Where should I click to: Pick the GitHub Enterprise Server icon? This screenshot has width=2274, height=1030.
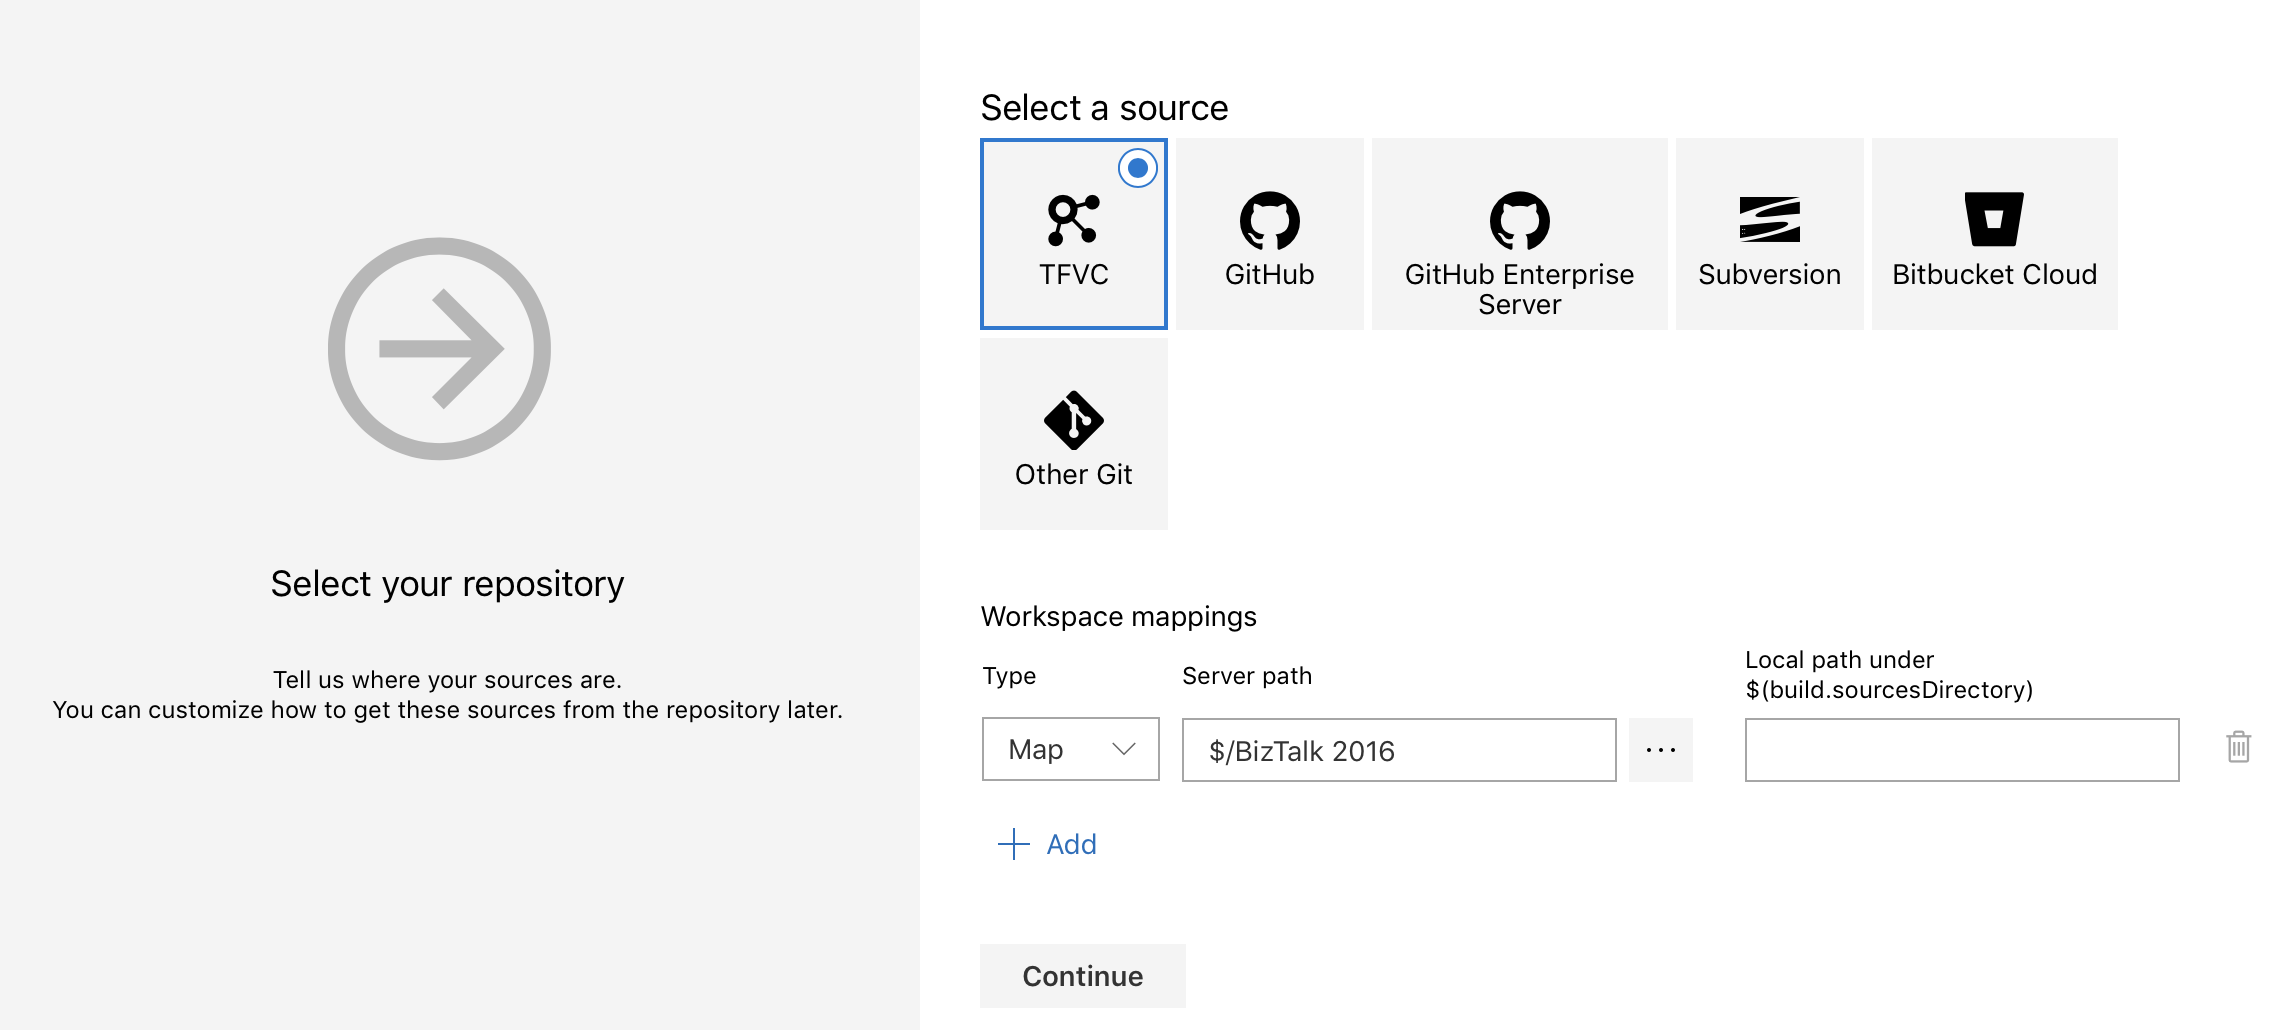point(1519,220)
